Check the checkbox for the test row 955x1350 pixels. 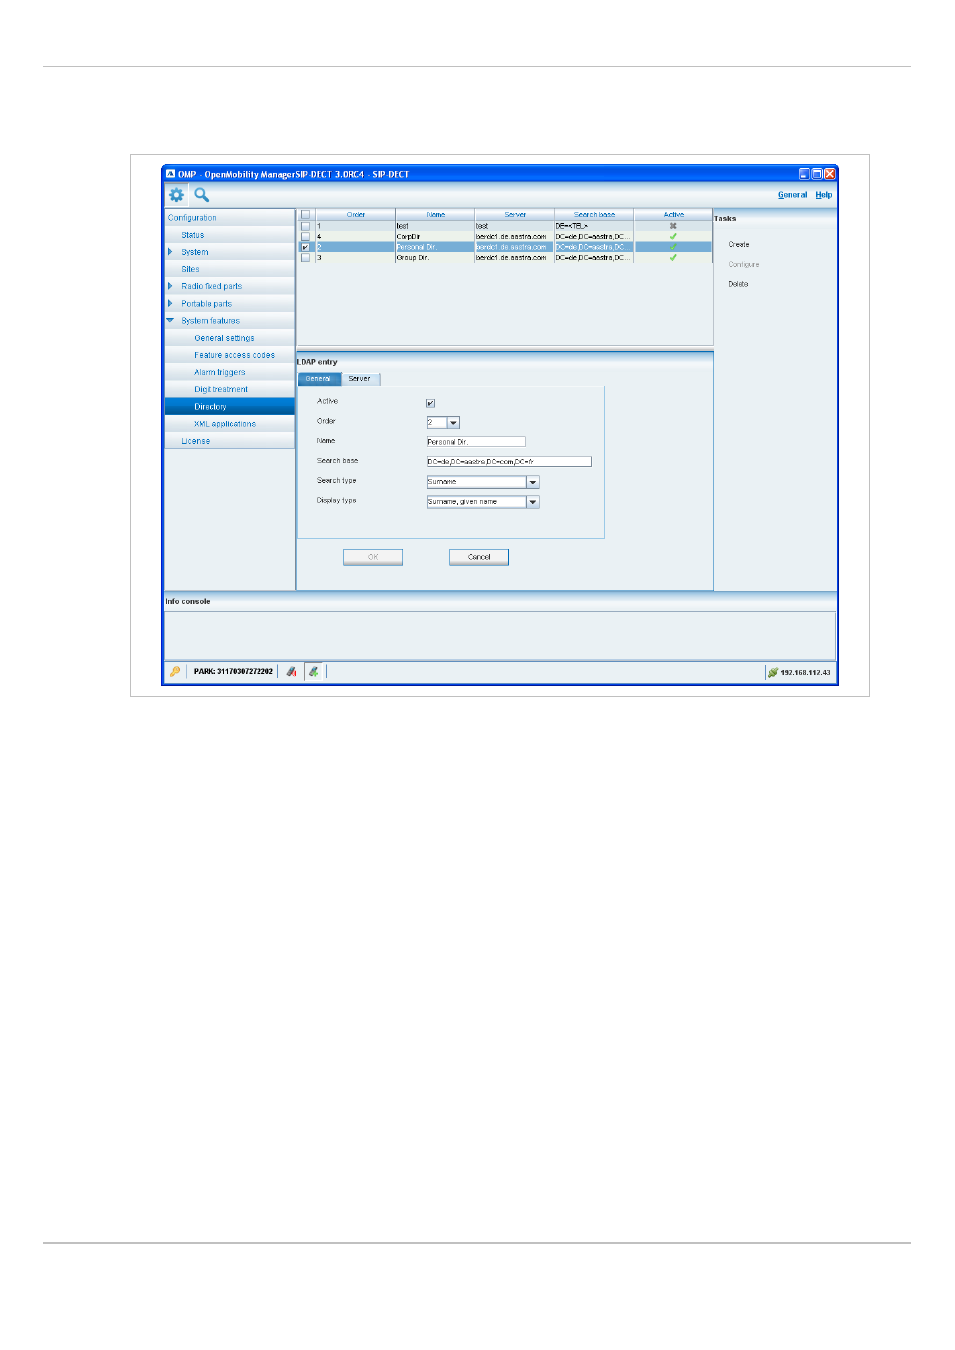click(306, 226)
